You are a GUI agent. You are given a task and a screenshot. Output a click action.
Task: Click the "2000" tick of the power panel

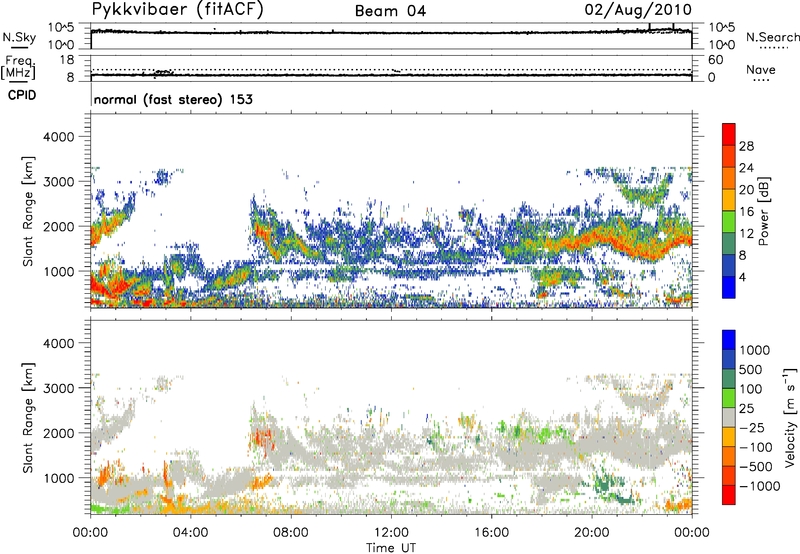58,226
